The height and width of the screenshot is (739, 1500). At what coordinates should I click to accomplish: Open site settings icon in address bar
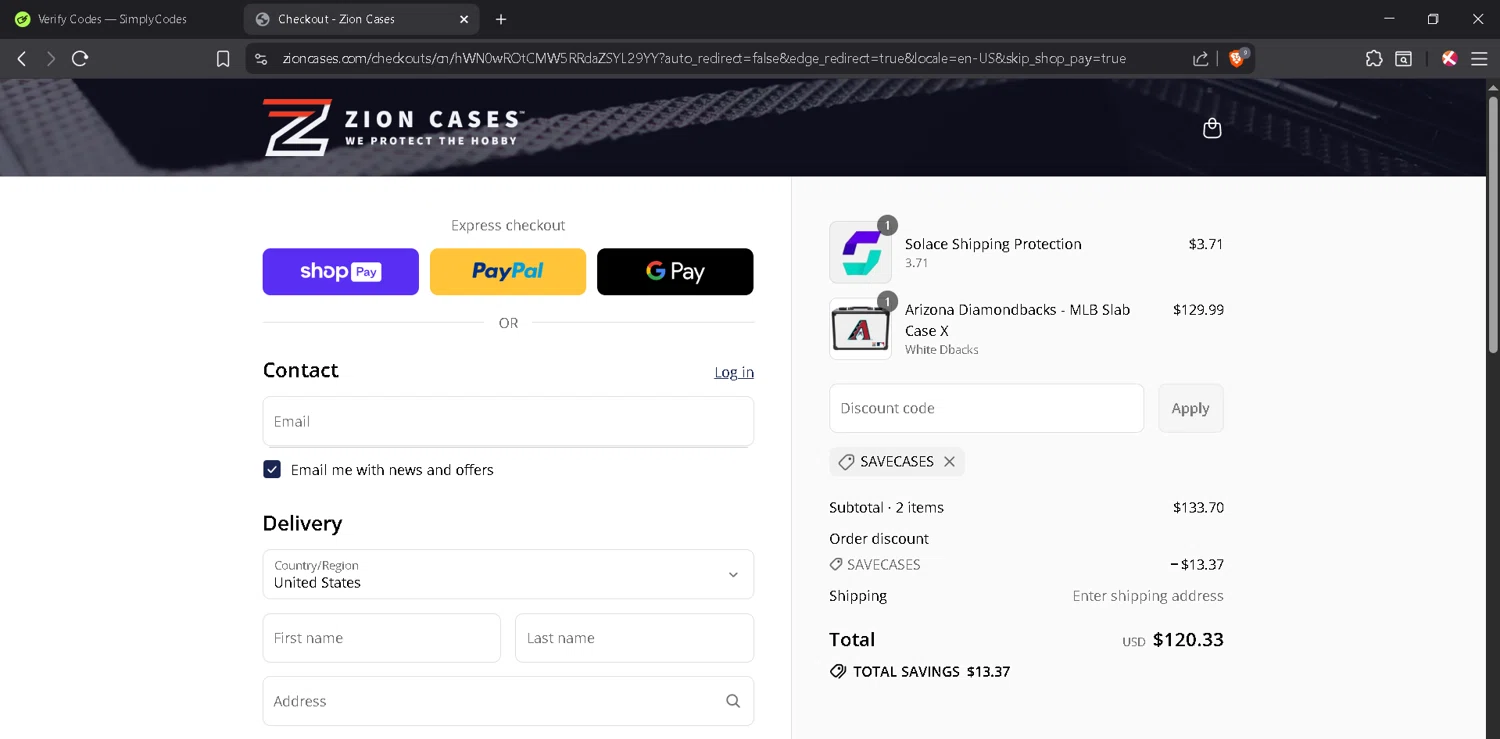pyautogui.click(x=261, y=59)
